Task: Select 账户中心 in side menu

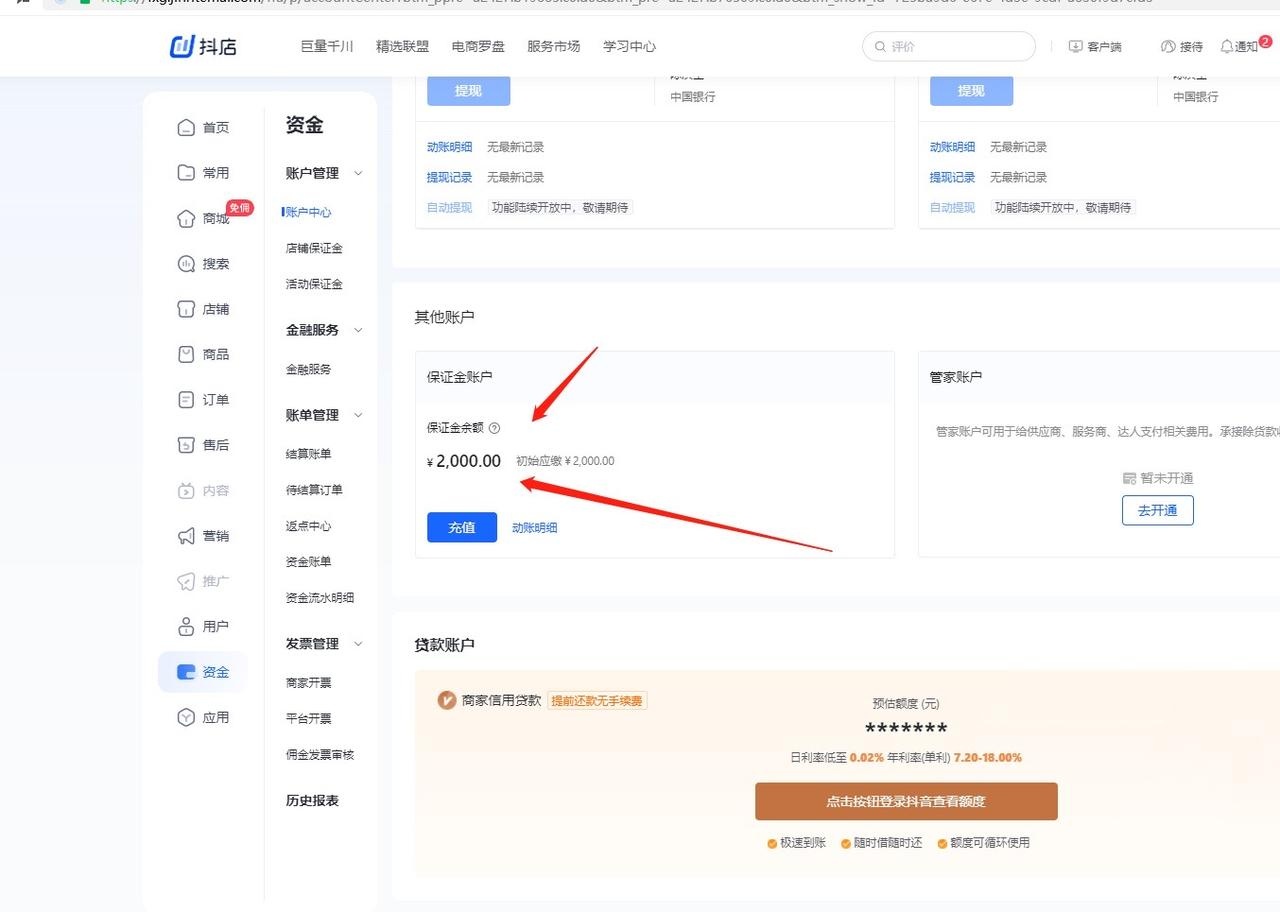Action: click(x=308, y=212)
